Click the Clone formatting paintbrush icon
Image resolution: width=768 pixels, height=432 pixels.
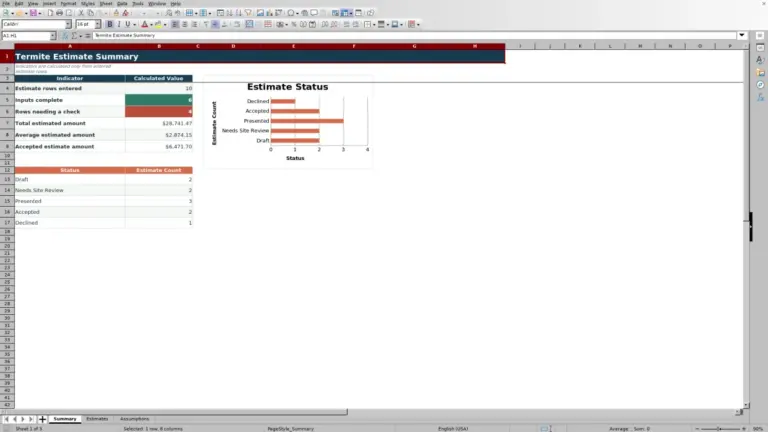point(116,13)
